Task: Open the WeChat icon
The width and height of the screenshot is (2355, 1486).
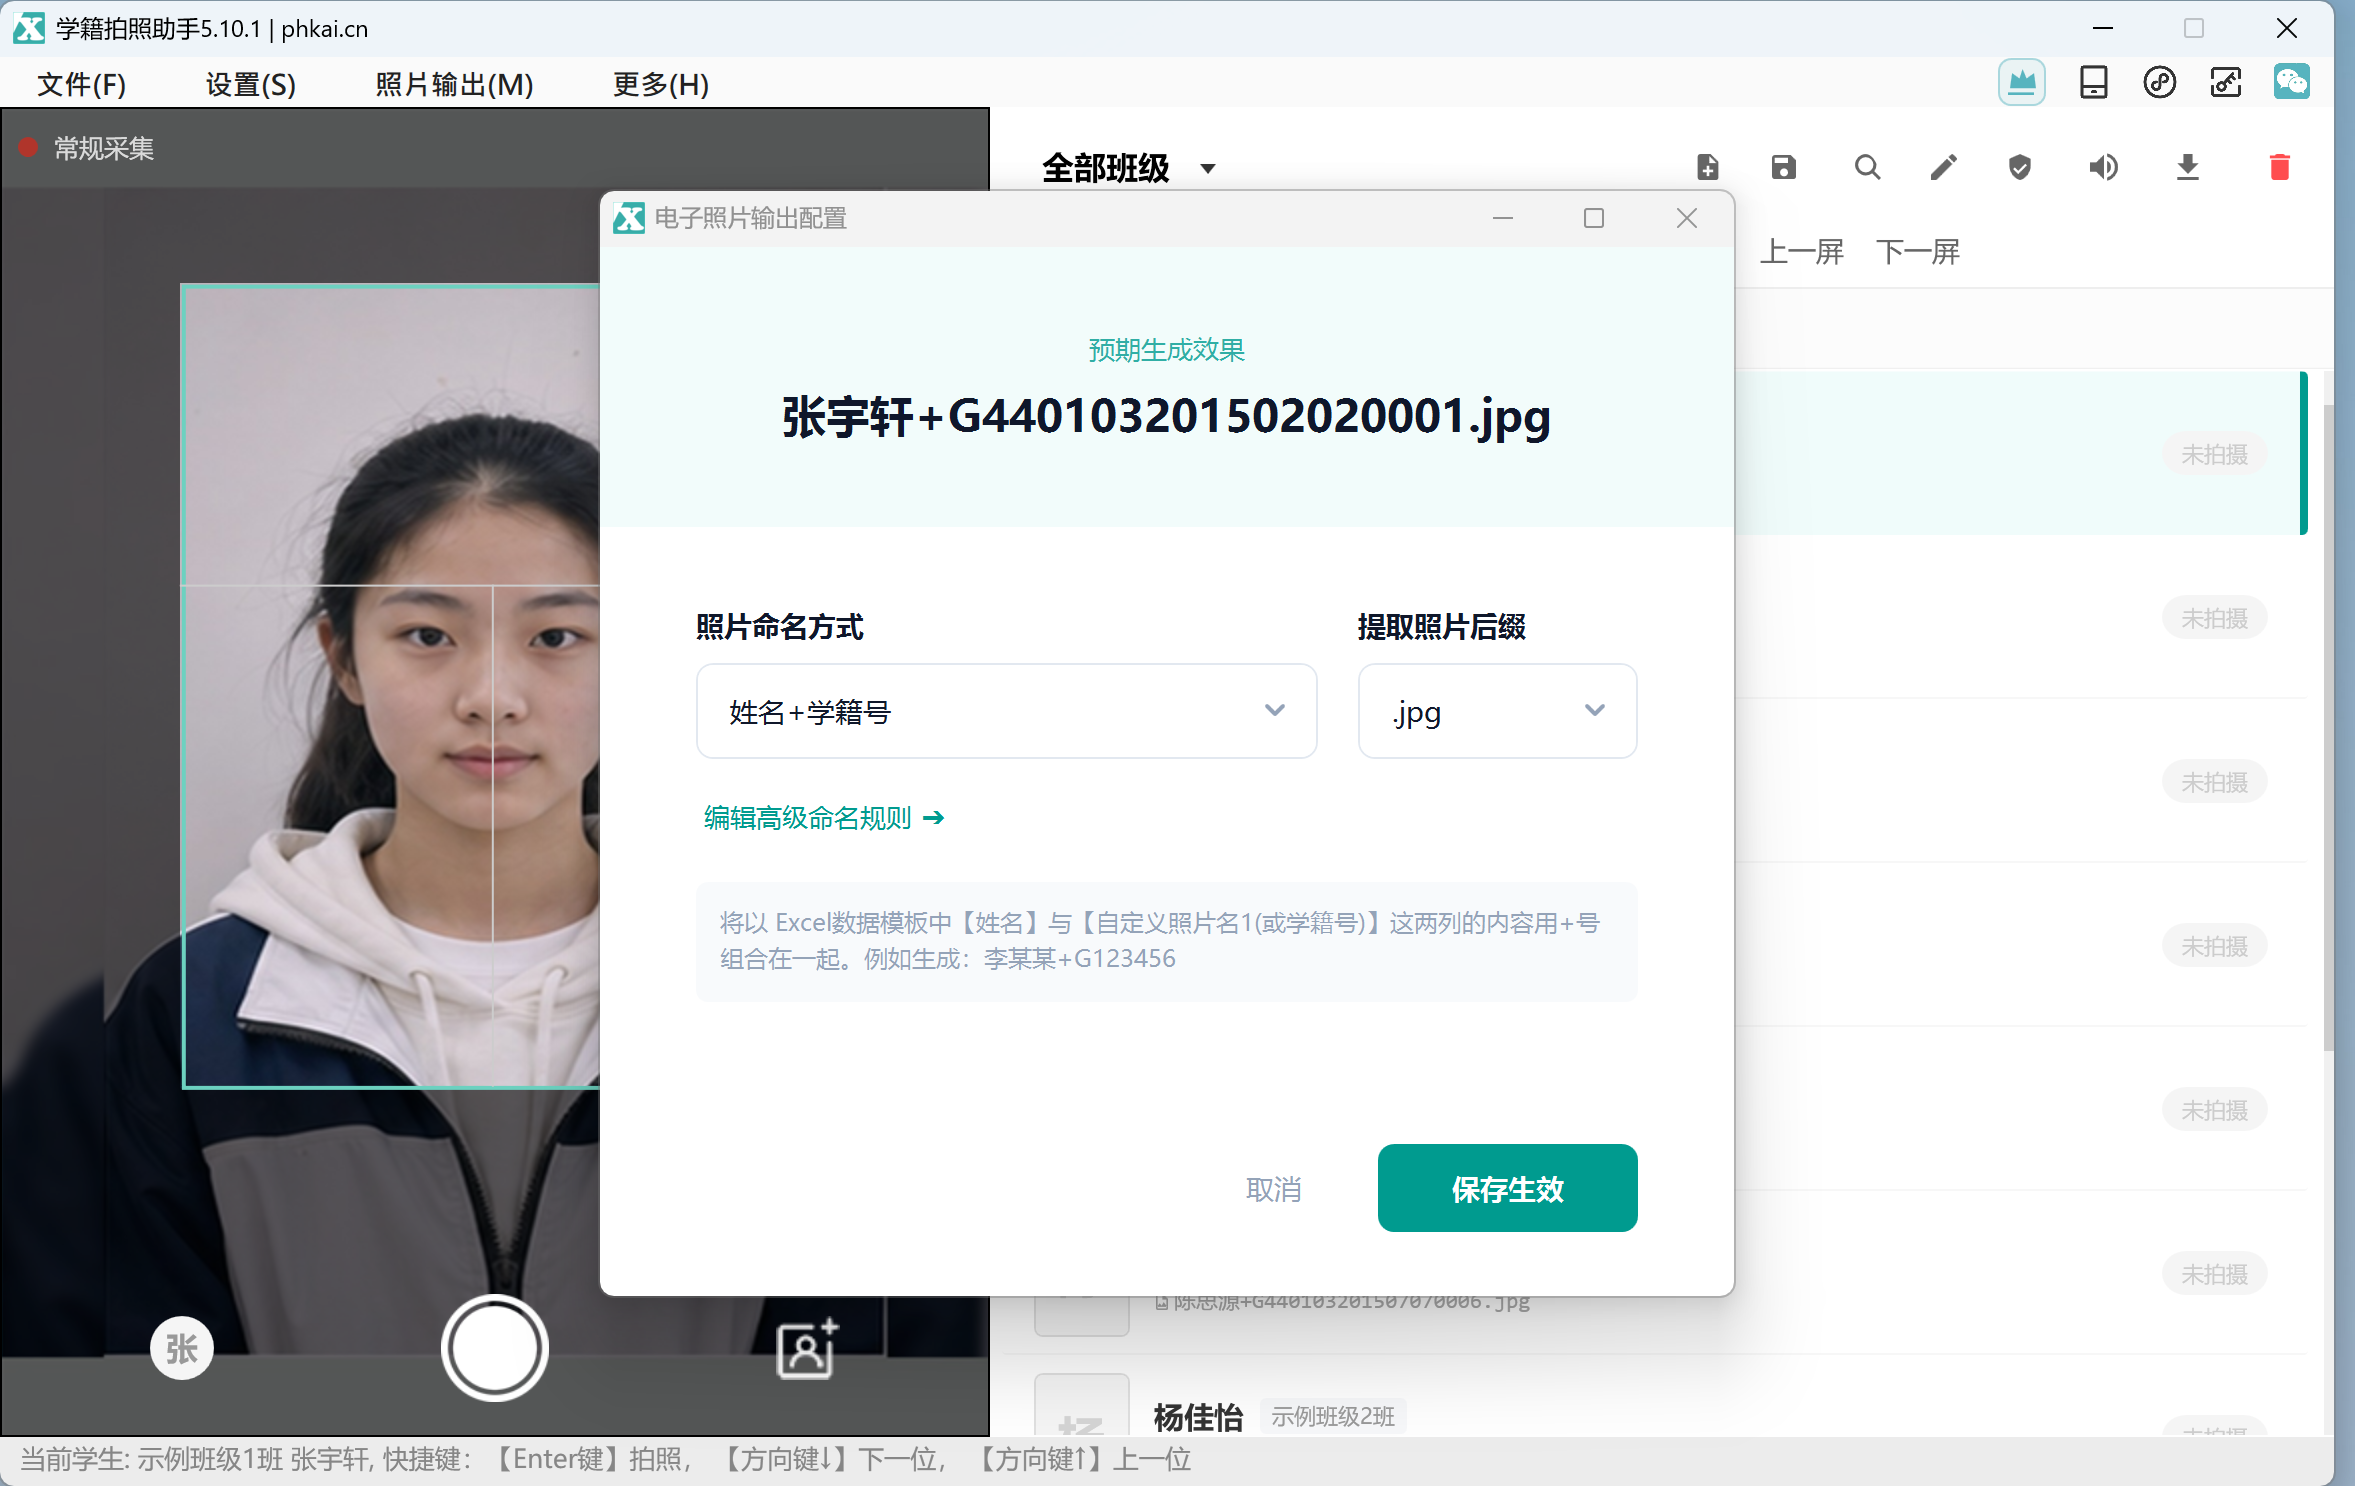Action: tap(2291, 82)
